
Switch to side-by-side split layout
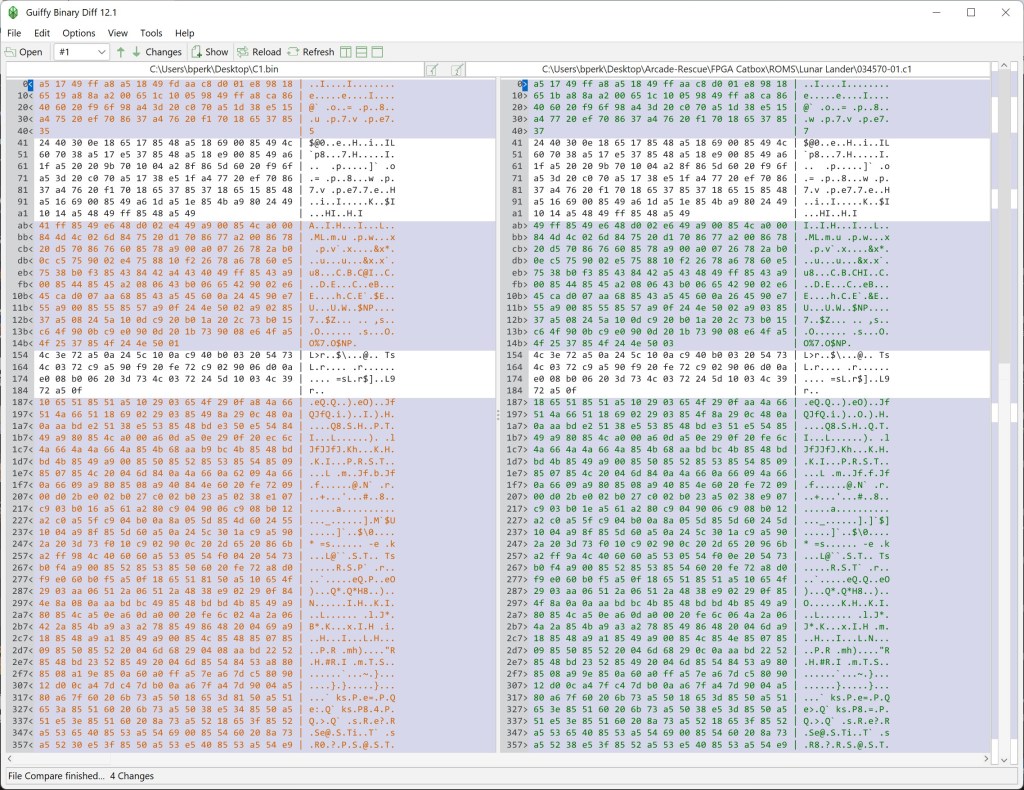point(346,52)
